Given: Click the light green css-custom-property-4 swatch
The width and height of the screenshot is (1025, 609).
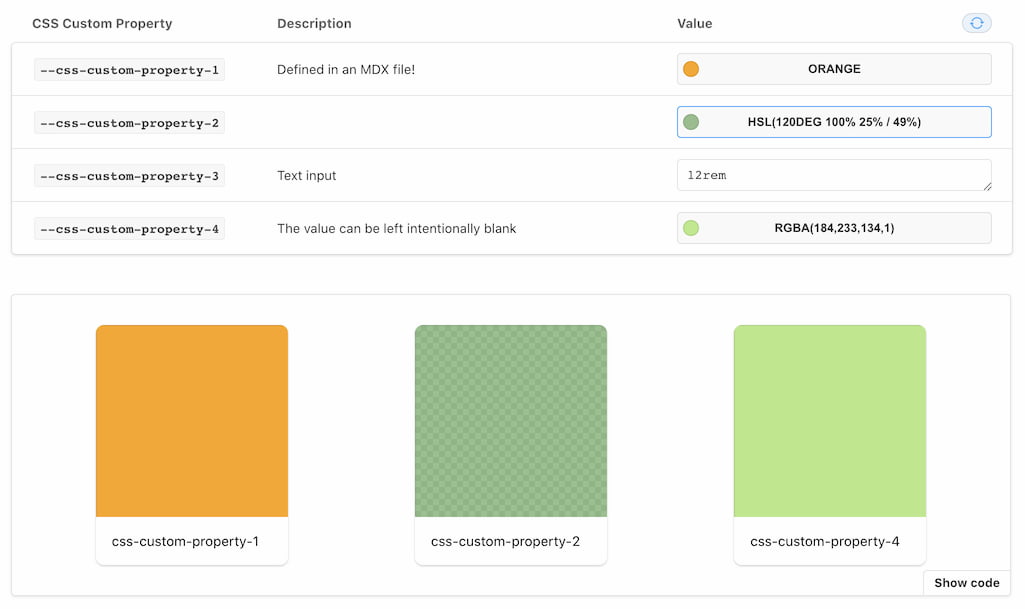Looking at the screenshot, I should (x=830, y=421).
